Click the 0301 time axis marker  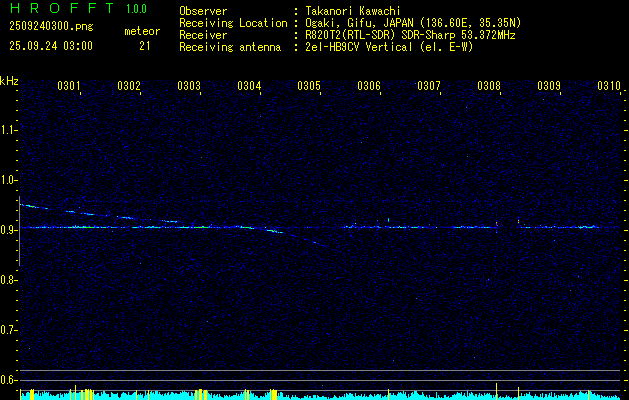pos(69,86)
